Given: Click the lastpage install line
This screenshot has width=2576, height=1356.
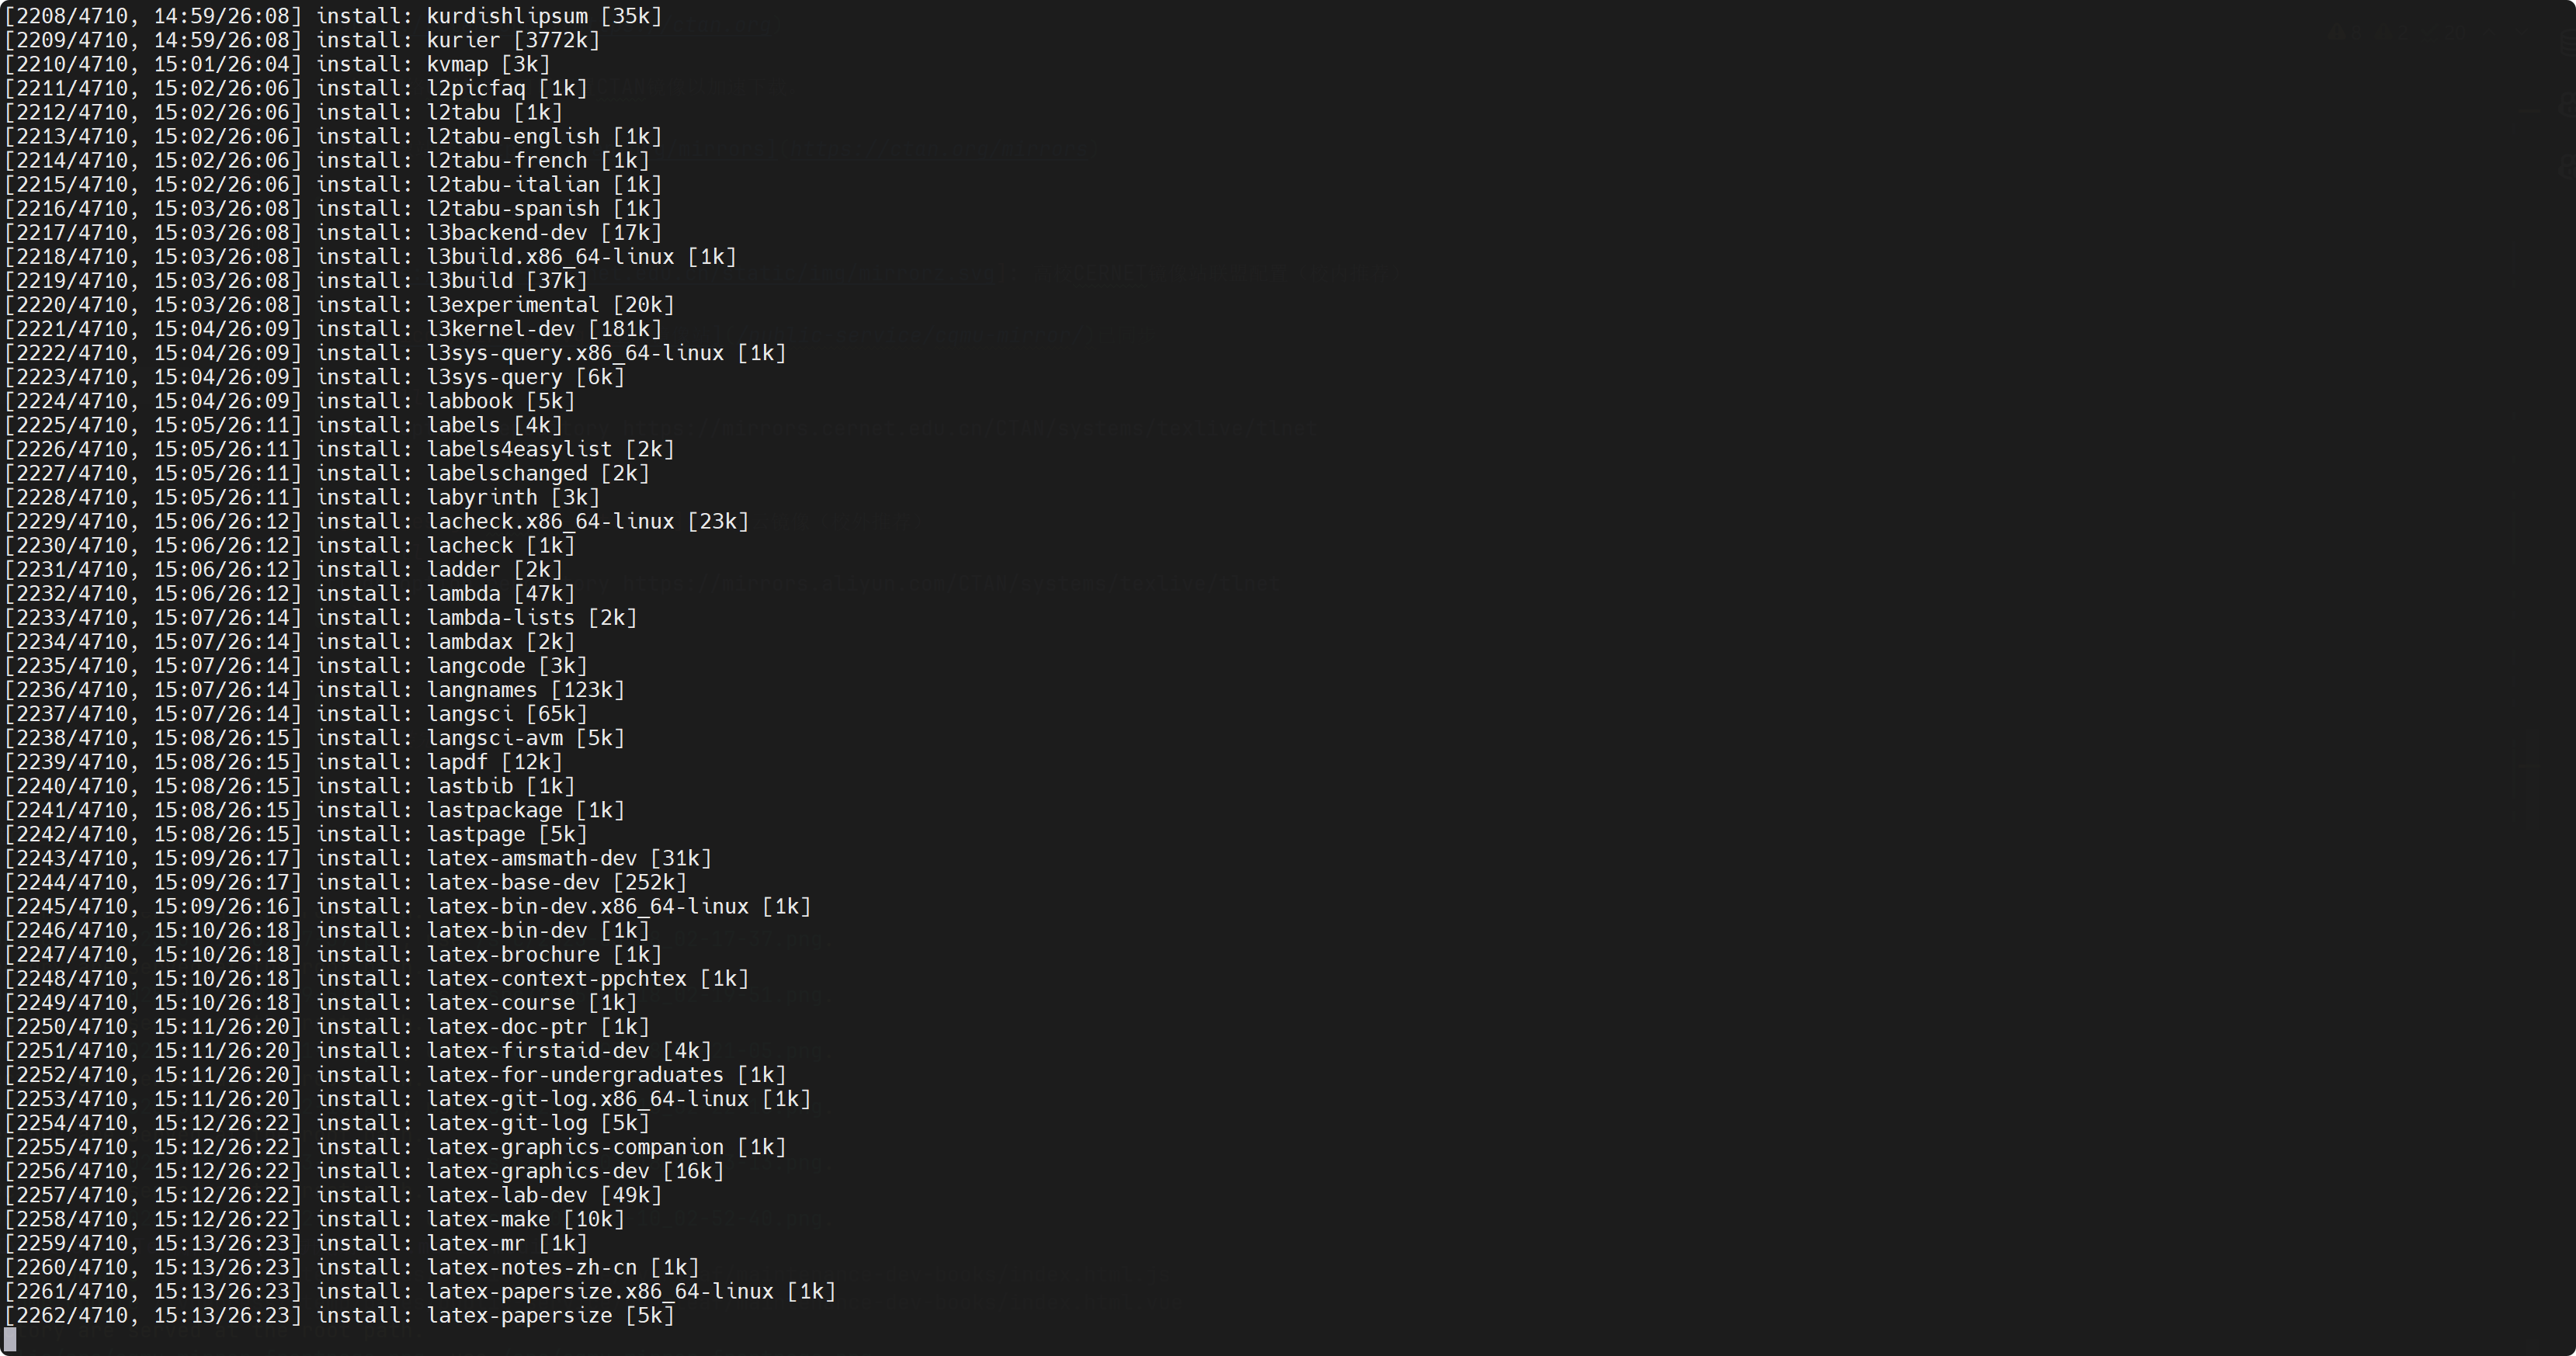Looking at the screenshot, I should (x=476, y=834).
